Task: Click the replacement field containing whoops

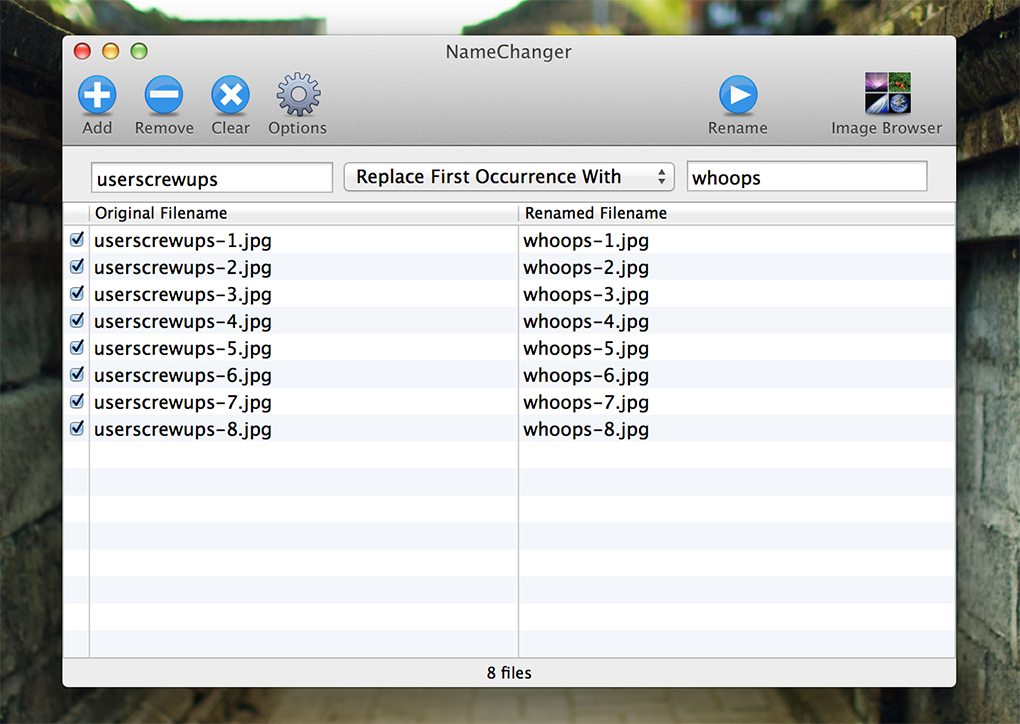Action: pyautogui.click(x=807, y=176)
